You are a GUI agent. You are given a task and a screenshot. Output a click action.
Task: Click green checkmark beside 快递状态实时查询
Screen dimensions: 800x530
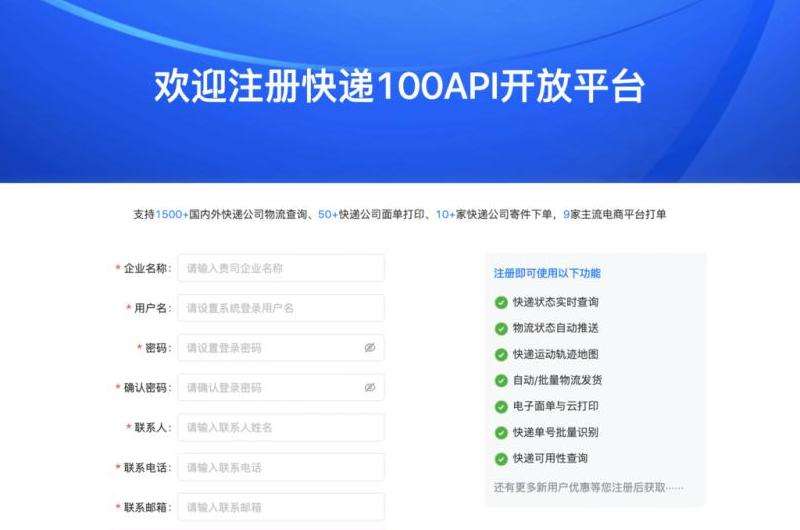(501, 302)
